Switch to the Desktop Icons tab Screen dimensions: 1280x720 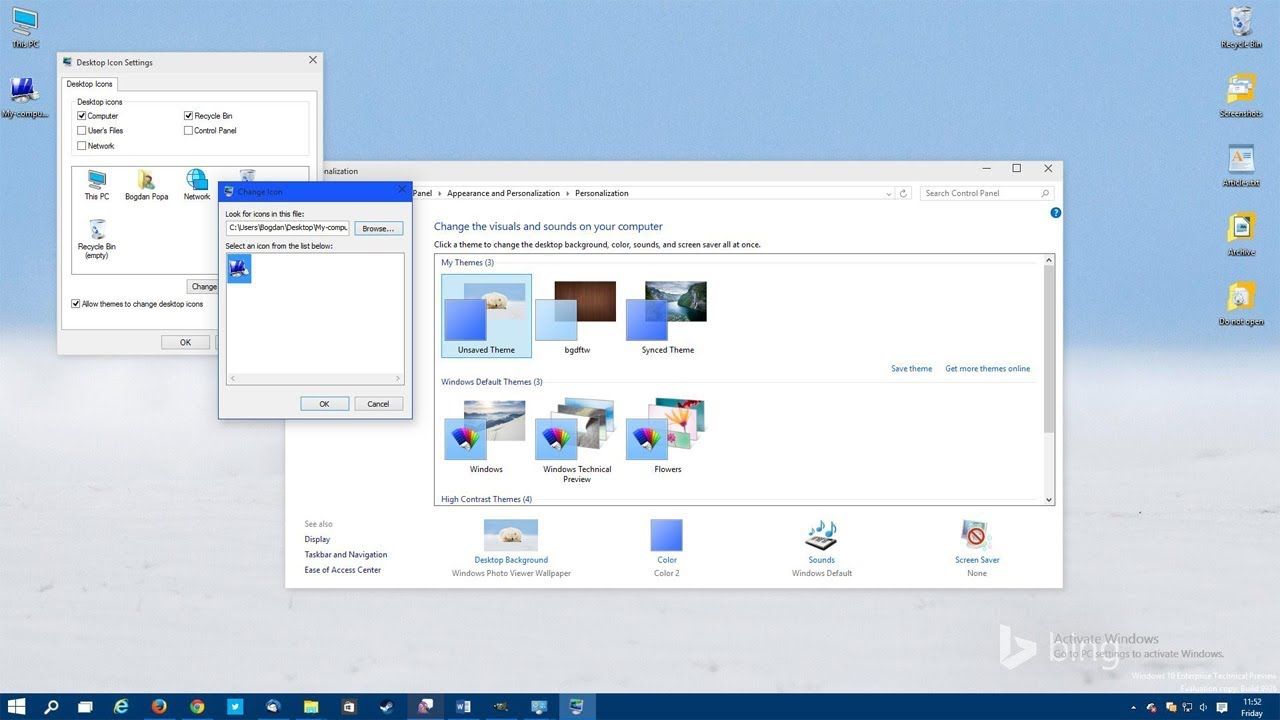click(x=89, y=84)
